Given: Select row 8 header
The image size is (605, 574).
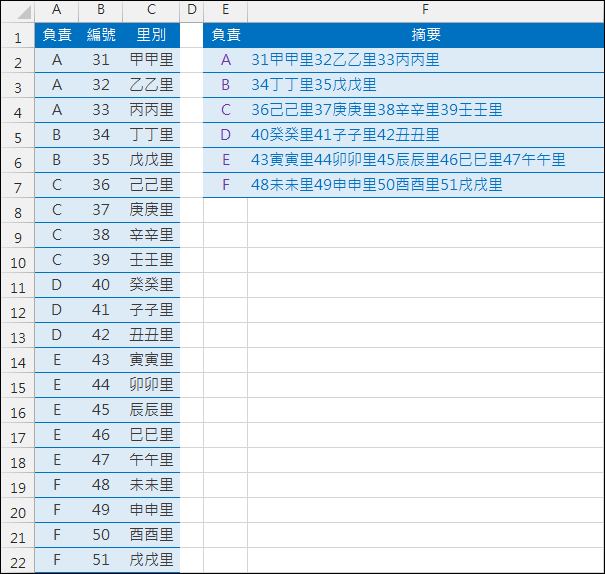Looking at the screenshot, I should tap(18, 211).
